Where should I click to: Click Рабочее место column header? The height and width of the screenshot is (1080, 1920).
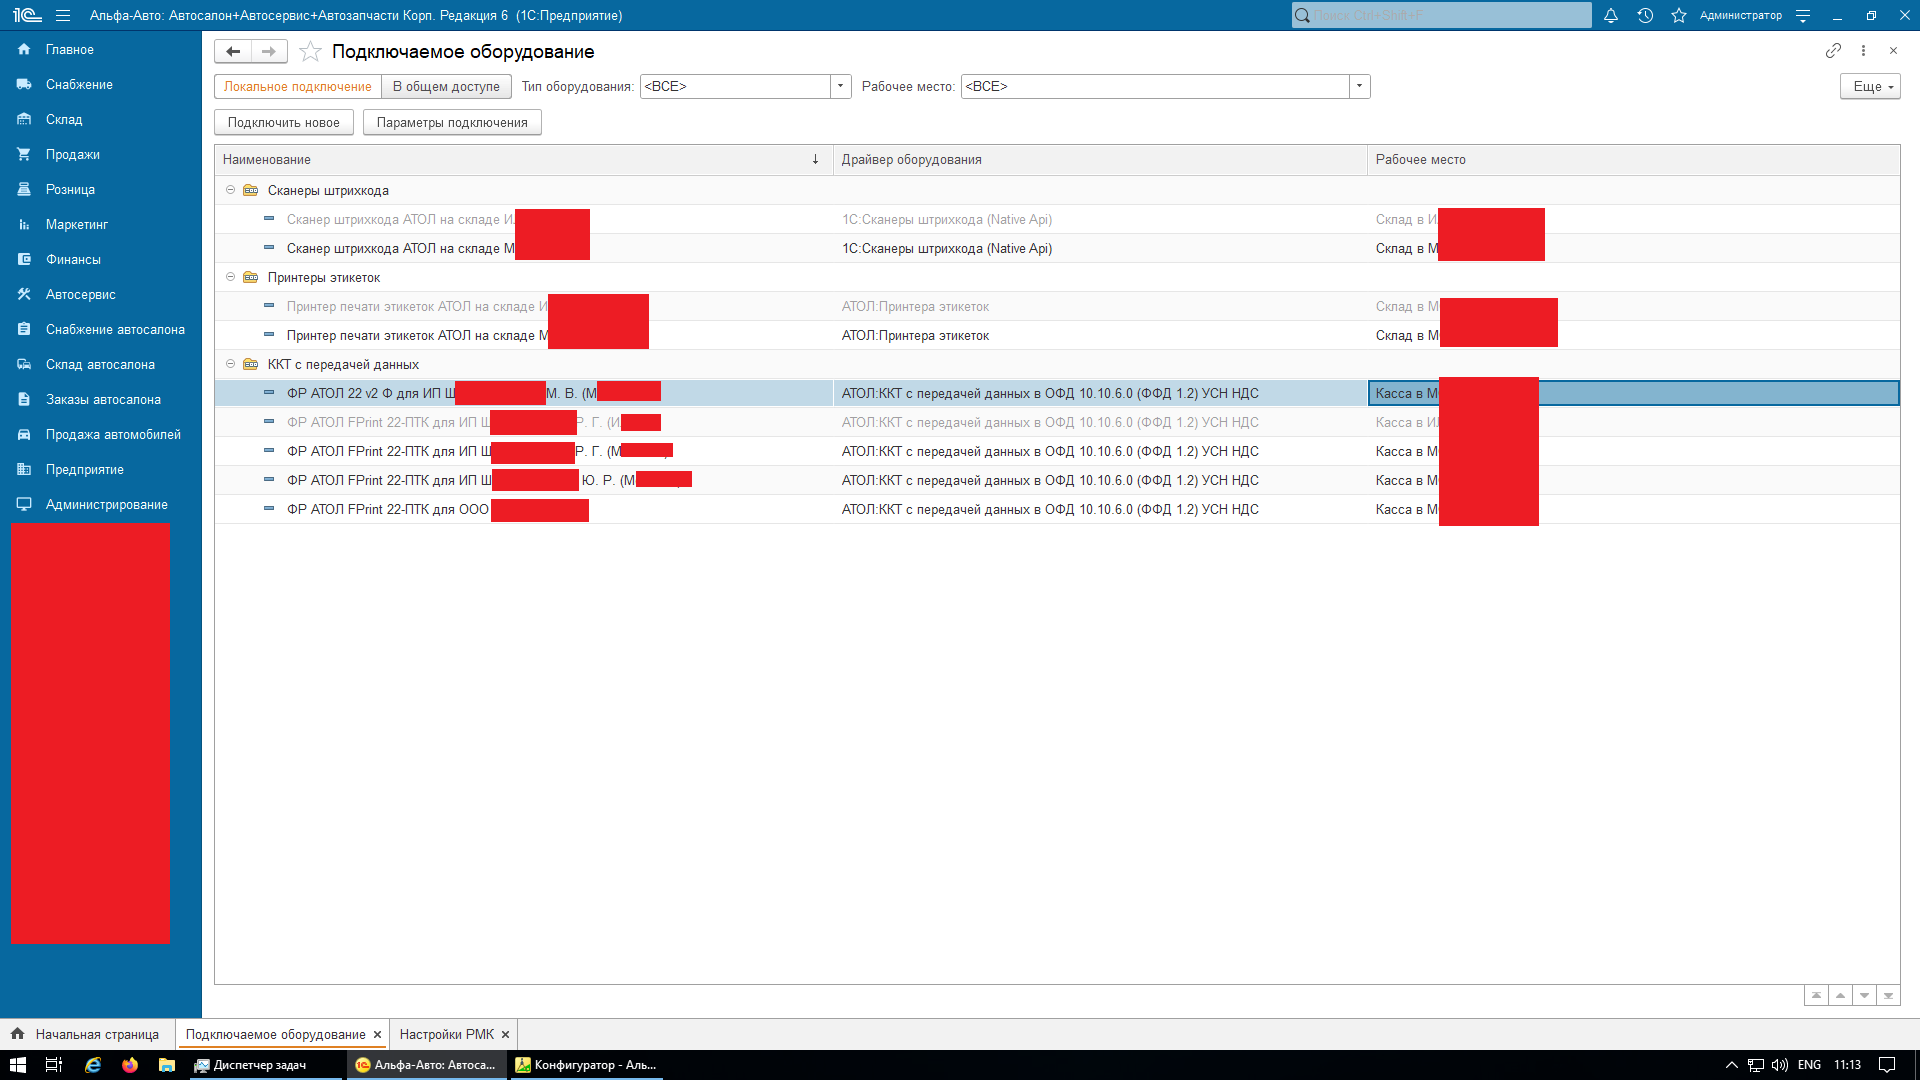(1633, 159)
